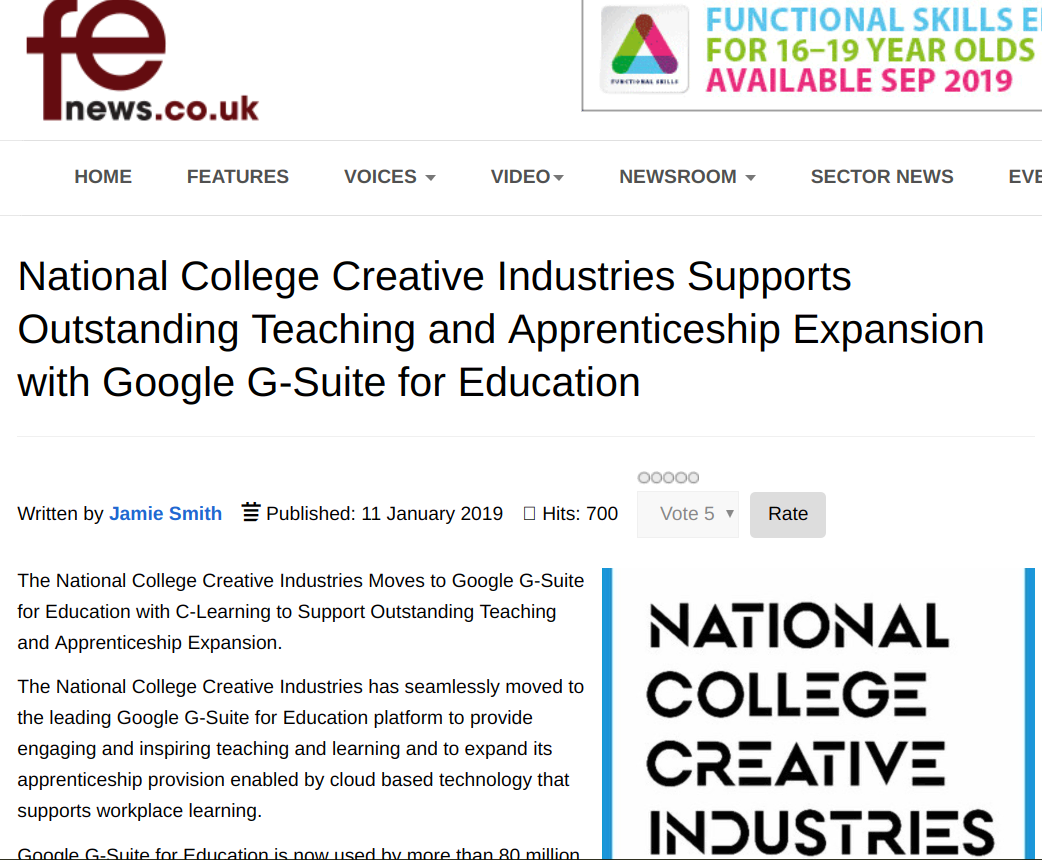Open the partially visible Events menu item

1024,177
